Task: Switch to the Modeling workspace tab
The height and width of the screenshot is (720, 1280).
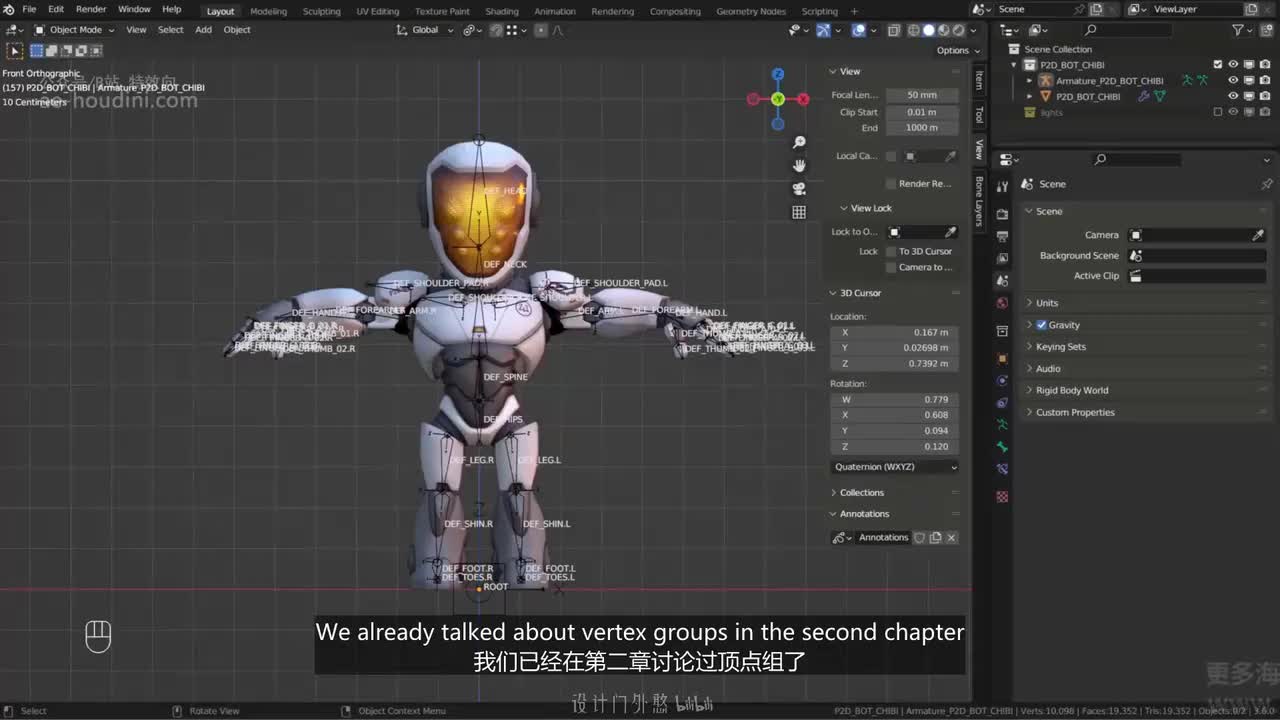Action: pyautogui.click(x=268, y=12)
